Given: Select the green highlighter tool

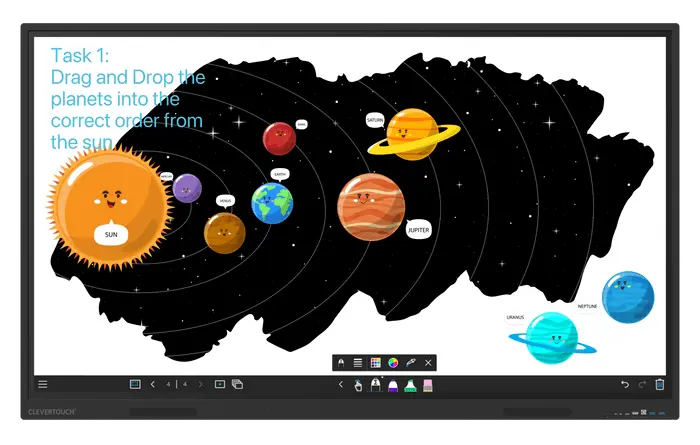Looking at the screenshot, I should 410,385.
